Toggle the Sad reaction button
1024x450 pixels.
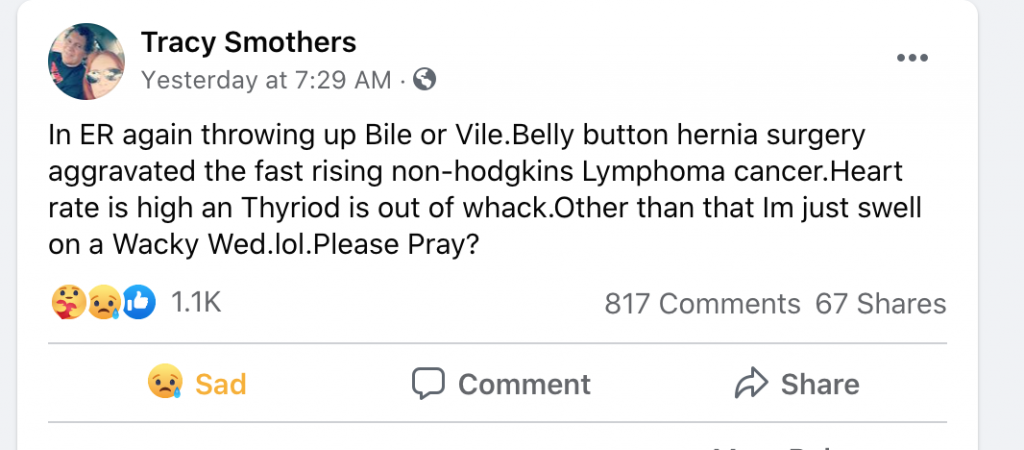[x=196, y=384]
